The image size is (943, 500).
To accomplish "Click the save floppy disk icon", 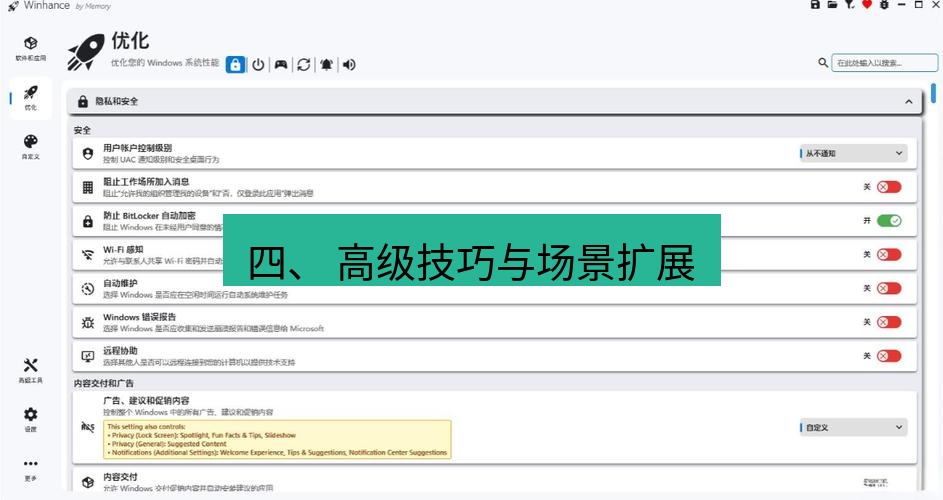I will click(815, 5).
